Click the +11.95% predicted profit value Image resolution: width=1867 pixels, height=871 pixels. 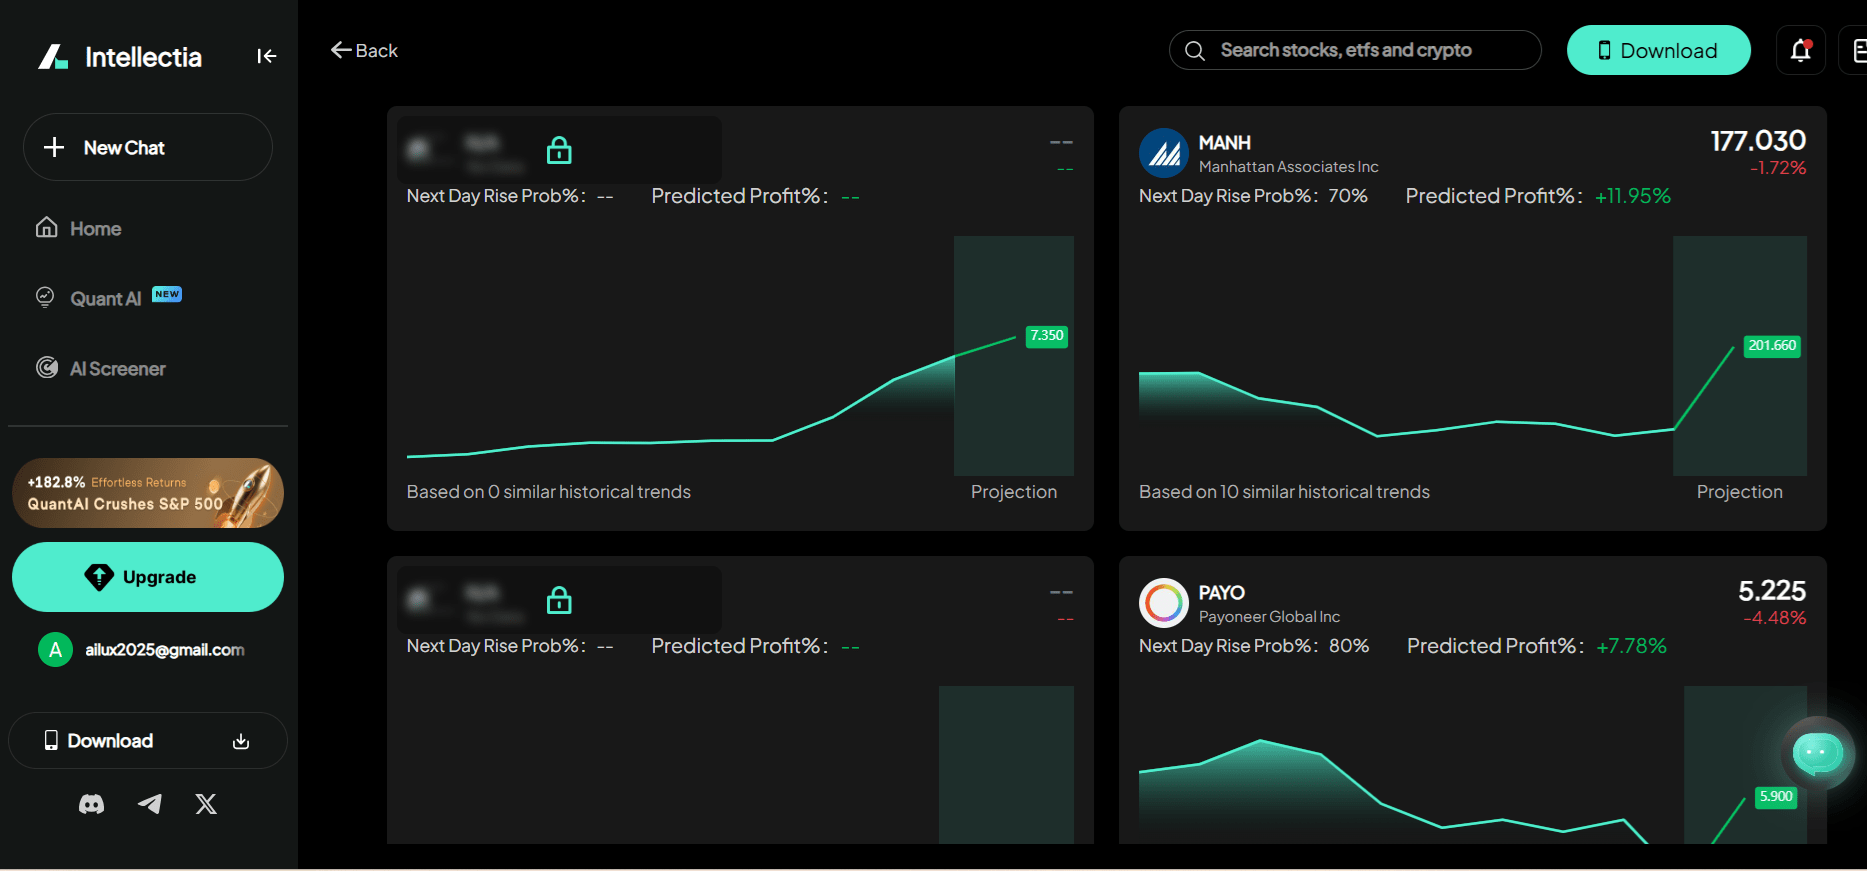coord(1633,196)
